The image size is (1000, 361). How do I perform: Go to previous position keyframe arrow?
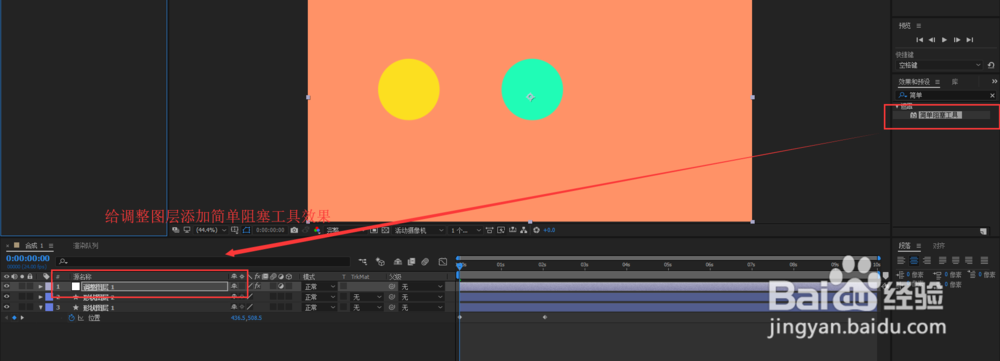(x=6, y=318)
